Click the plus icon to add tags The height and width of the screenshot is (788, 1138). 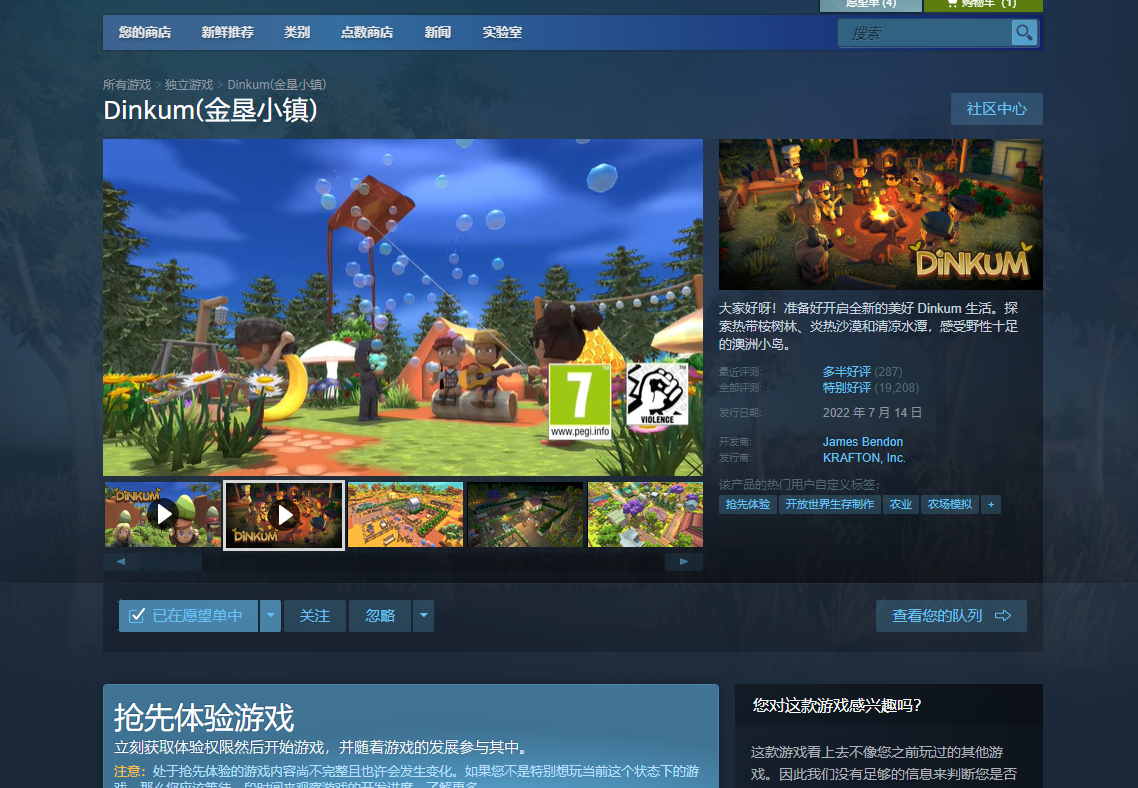[991, 505]
